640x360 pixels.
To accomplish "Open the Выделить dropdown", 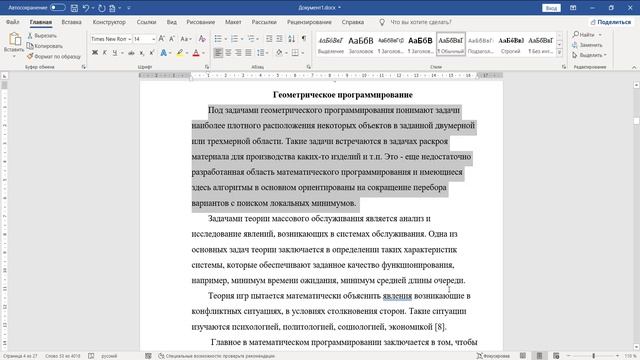I will (589, 55).
